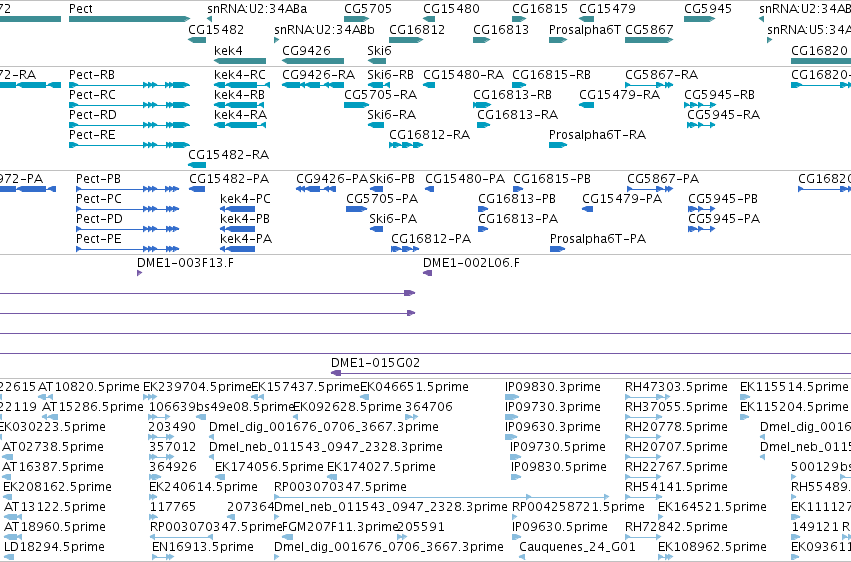Image resolution: width=851 pixels, height=562 pixels.
Task: Click the CG5867 gene label
Action: [x=649, y=30]
